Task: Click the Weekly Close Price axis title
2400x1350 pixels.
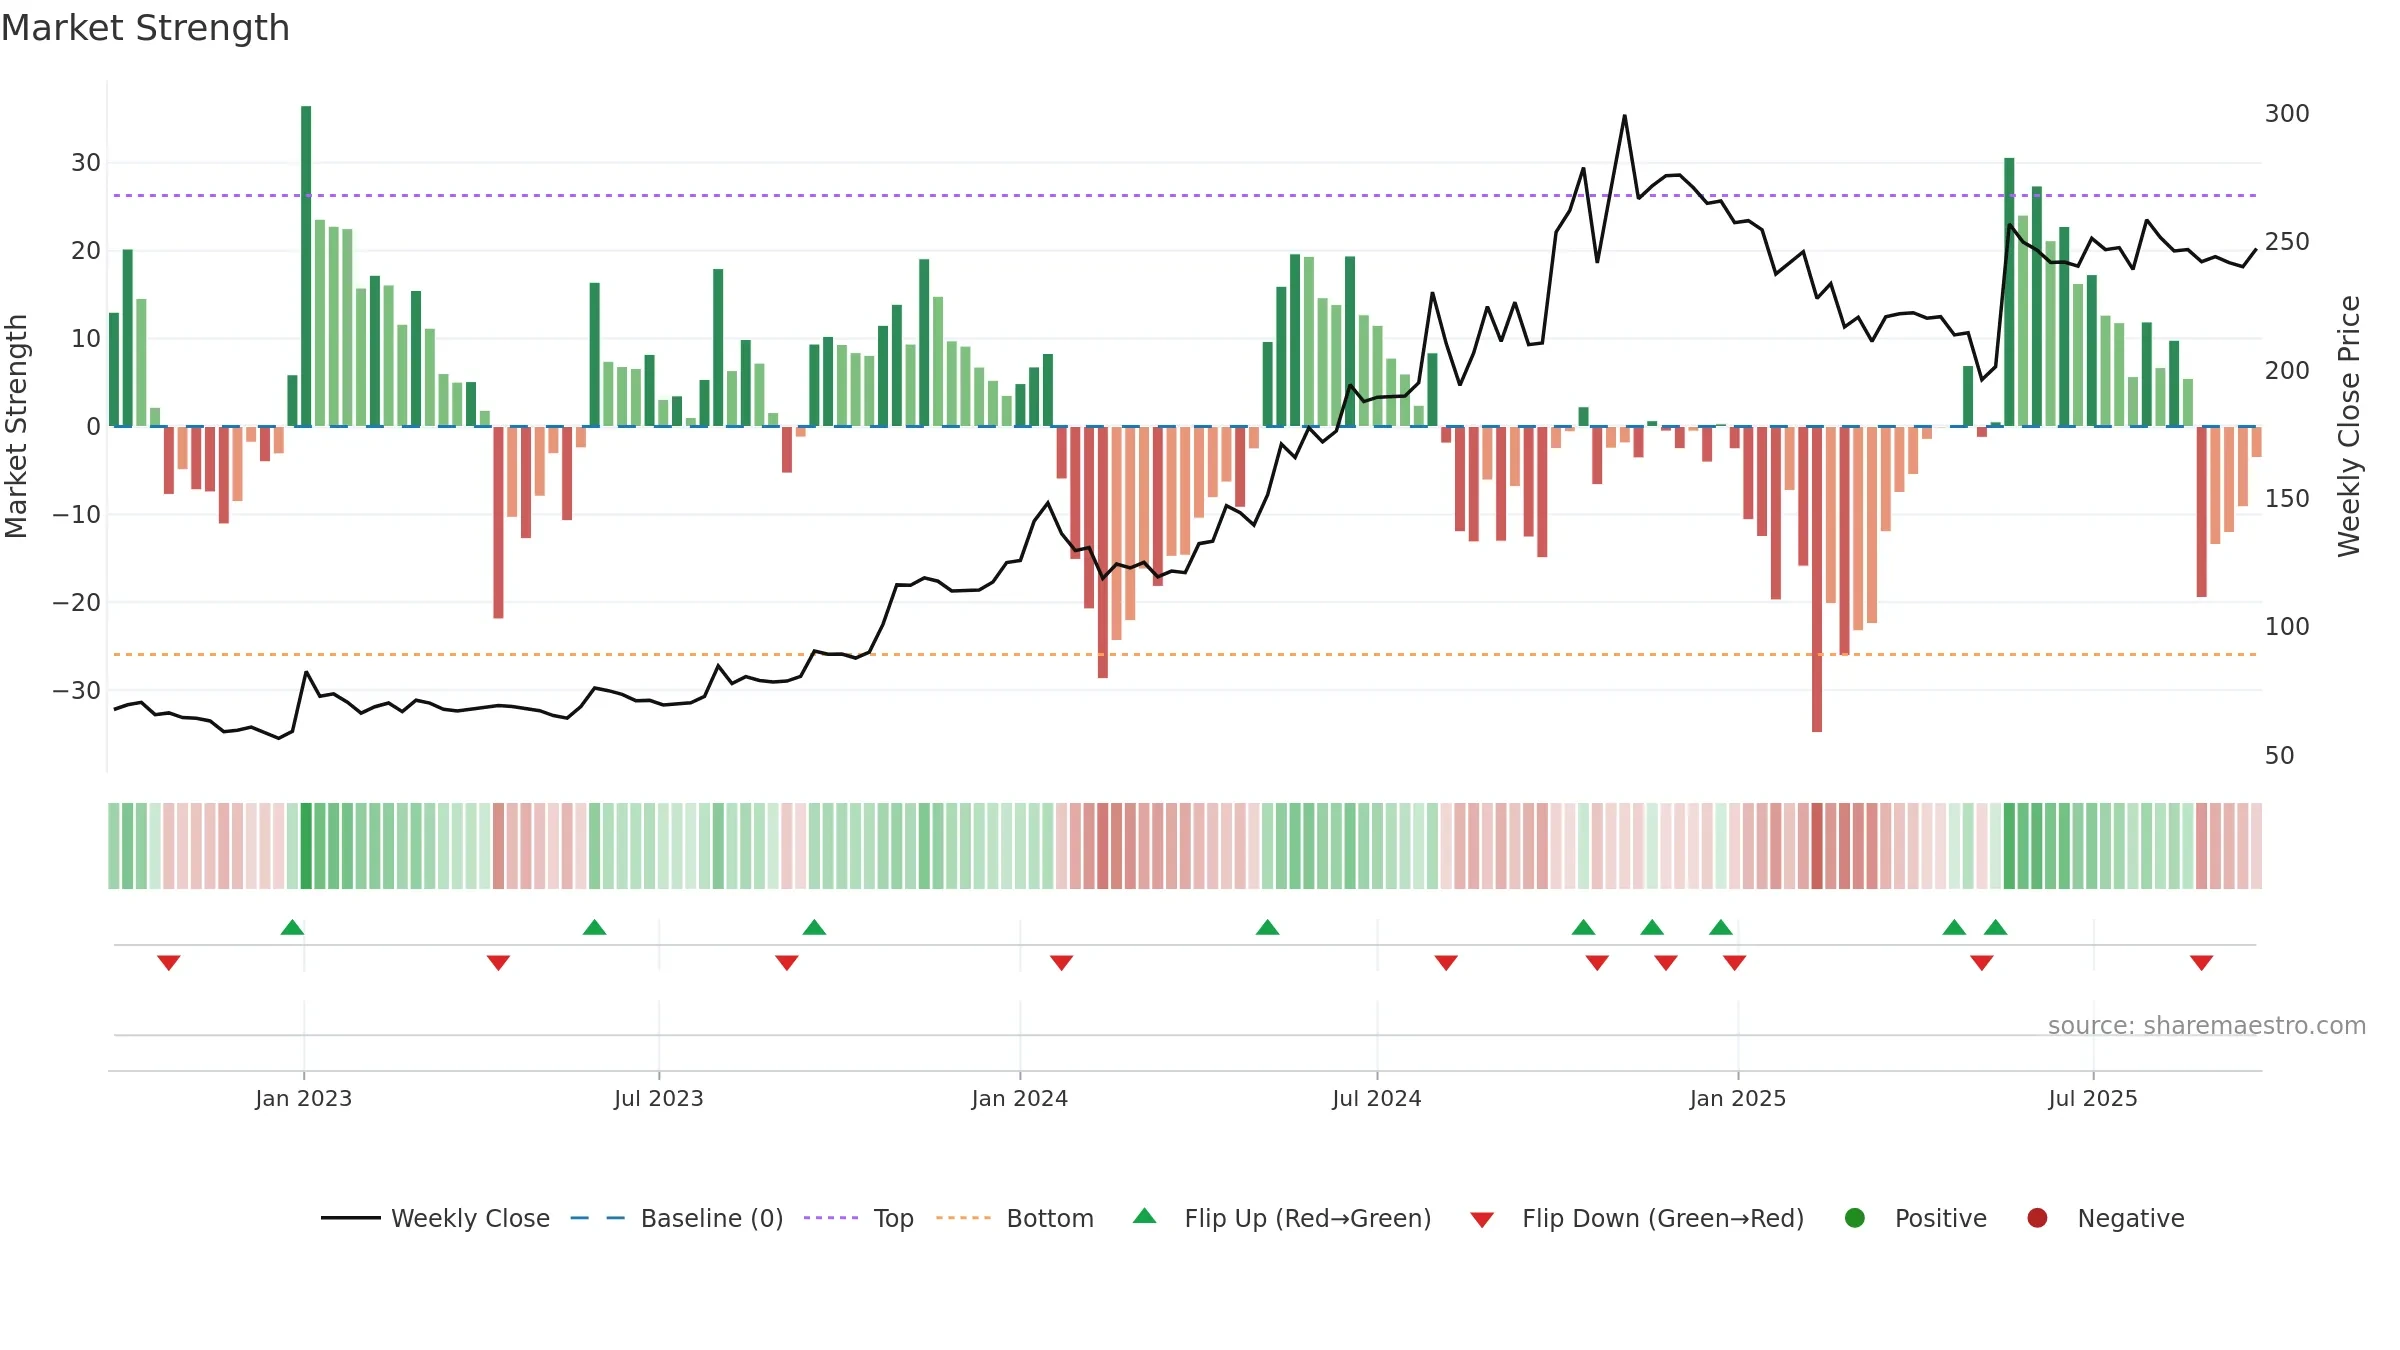Action: click(2349, 426)
